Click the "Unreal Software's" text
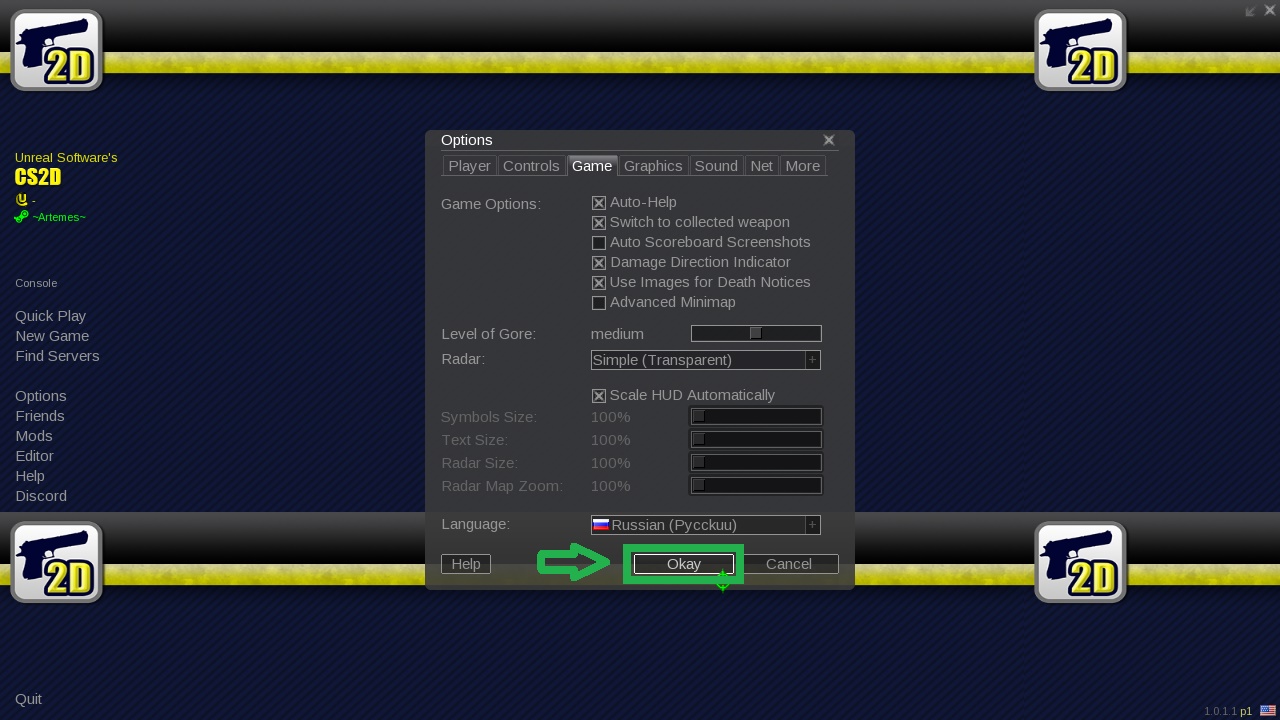Image resolution: width=1280 pixels, height=720 pixels. tap(66, 158)
